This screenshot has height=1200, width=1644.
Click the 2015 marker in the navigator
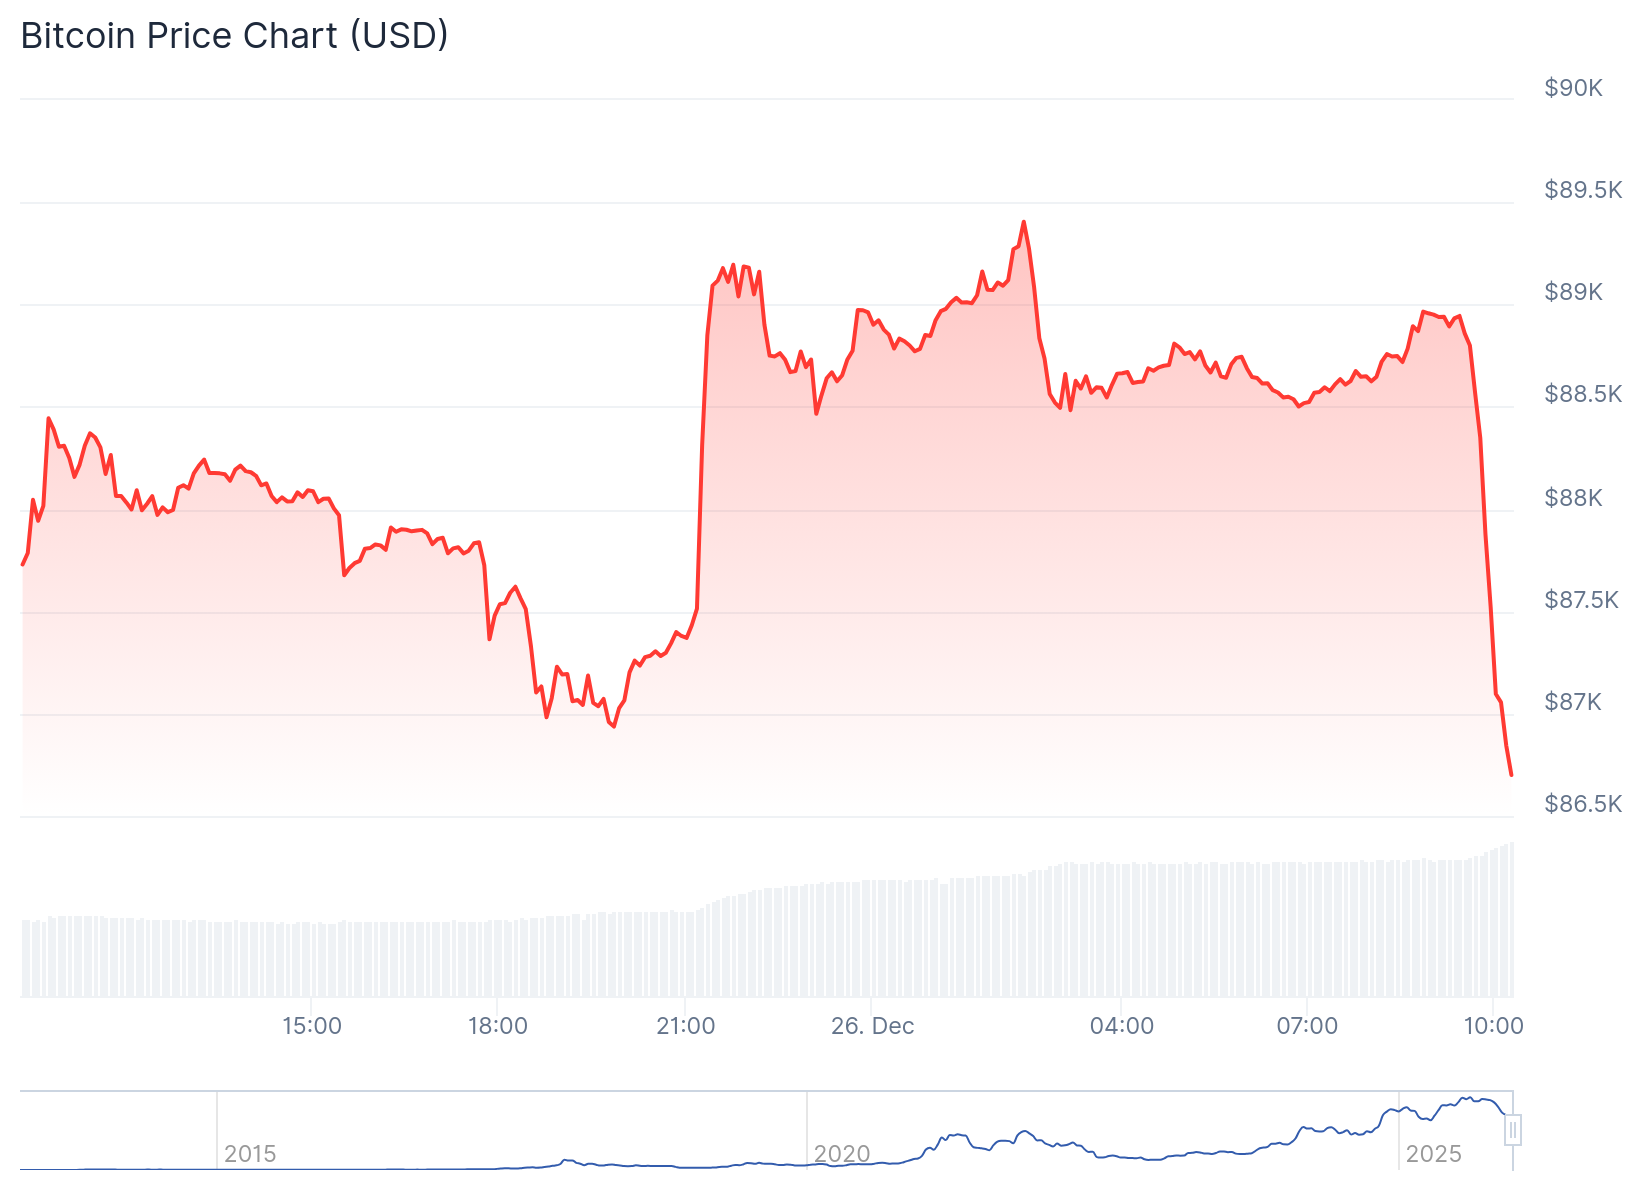[x=250, y=1154]
